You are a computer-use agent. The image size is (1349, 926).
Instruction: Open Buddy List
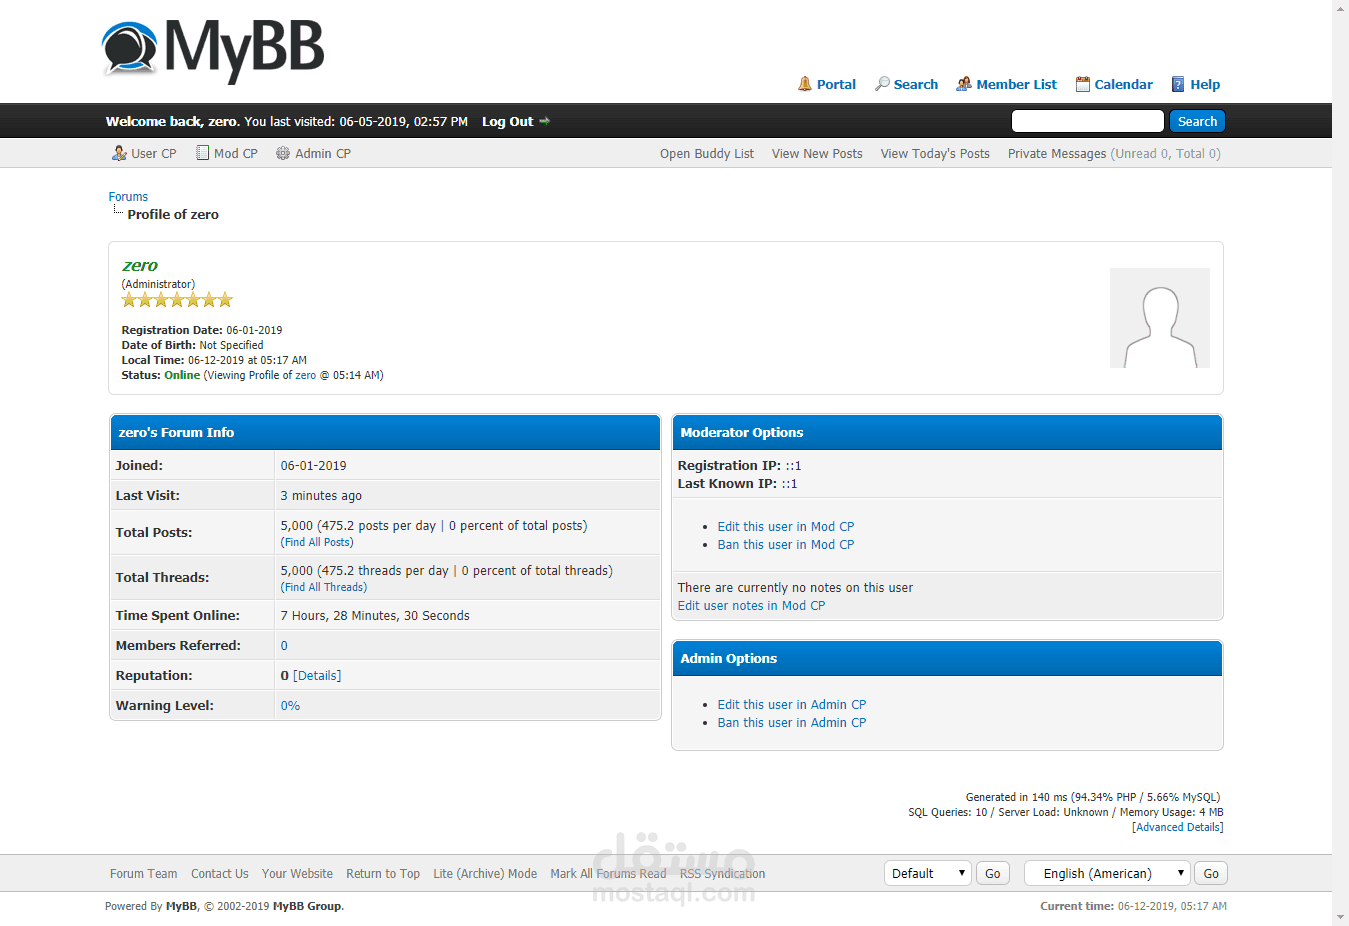[x=707, y=153]
